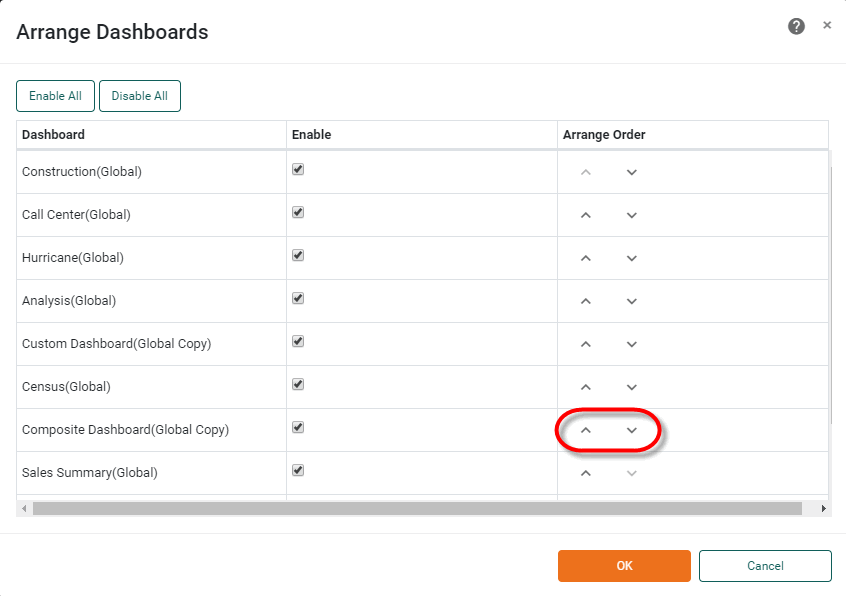
Task: Move Custom Dashboard up in order
Action: (x=585, y=343)
